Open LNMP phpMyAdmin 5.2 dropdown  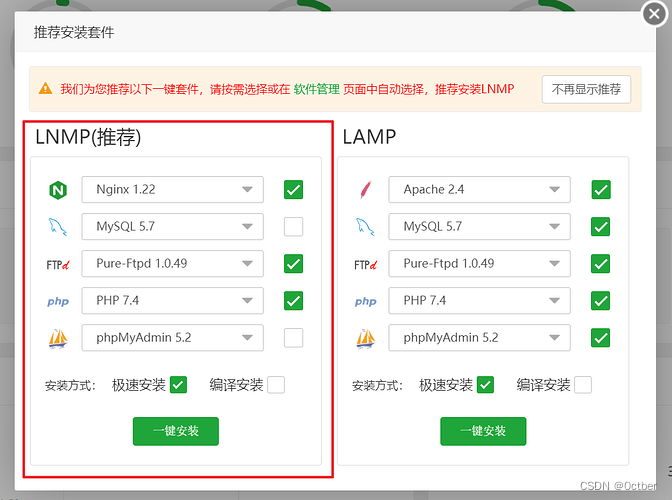[x=173, y=338]
